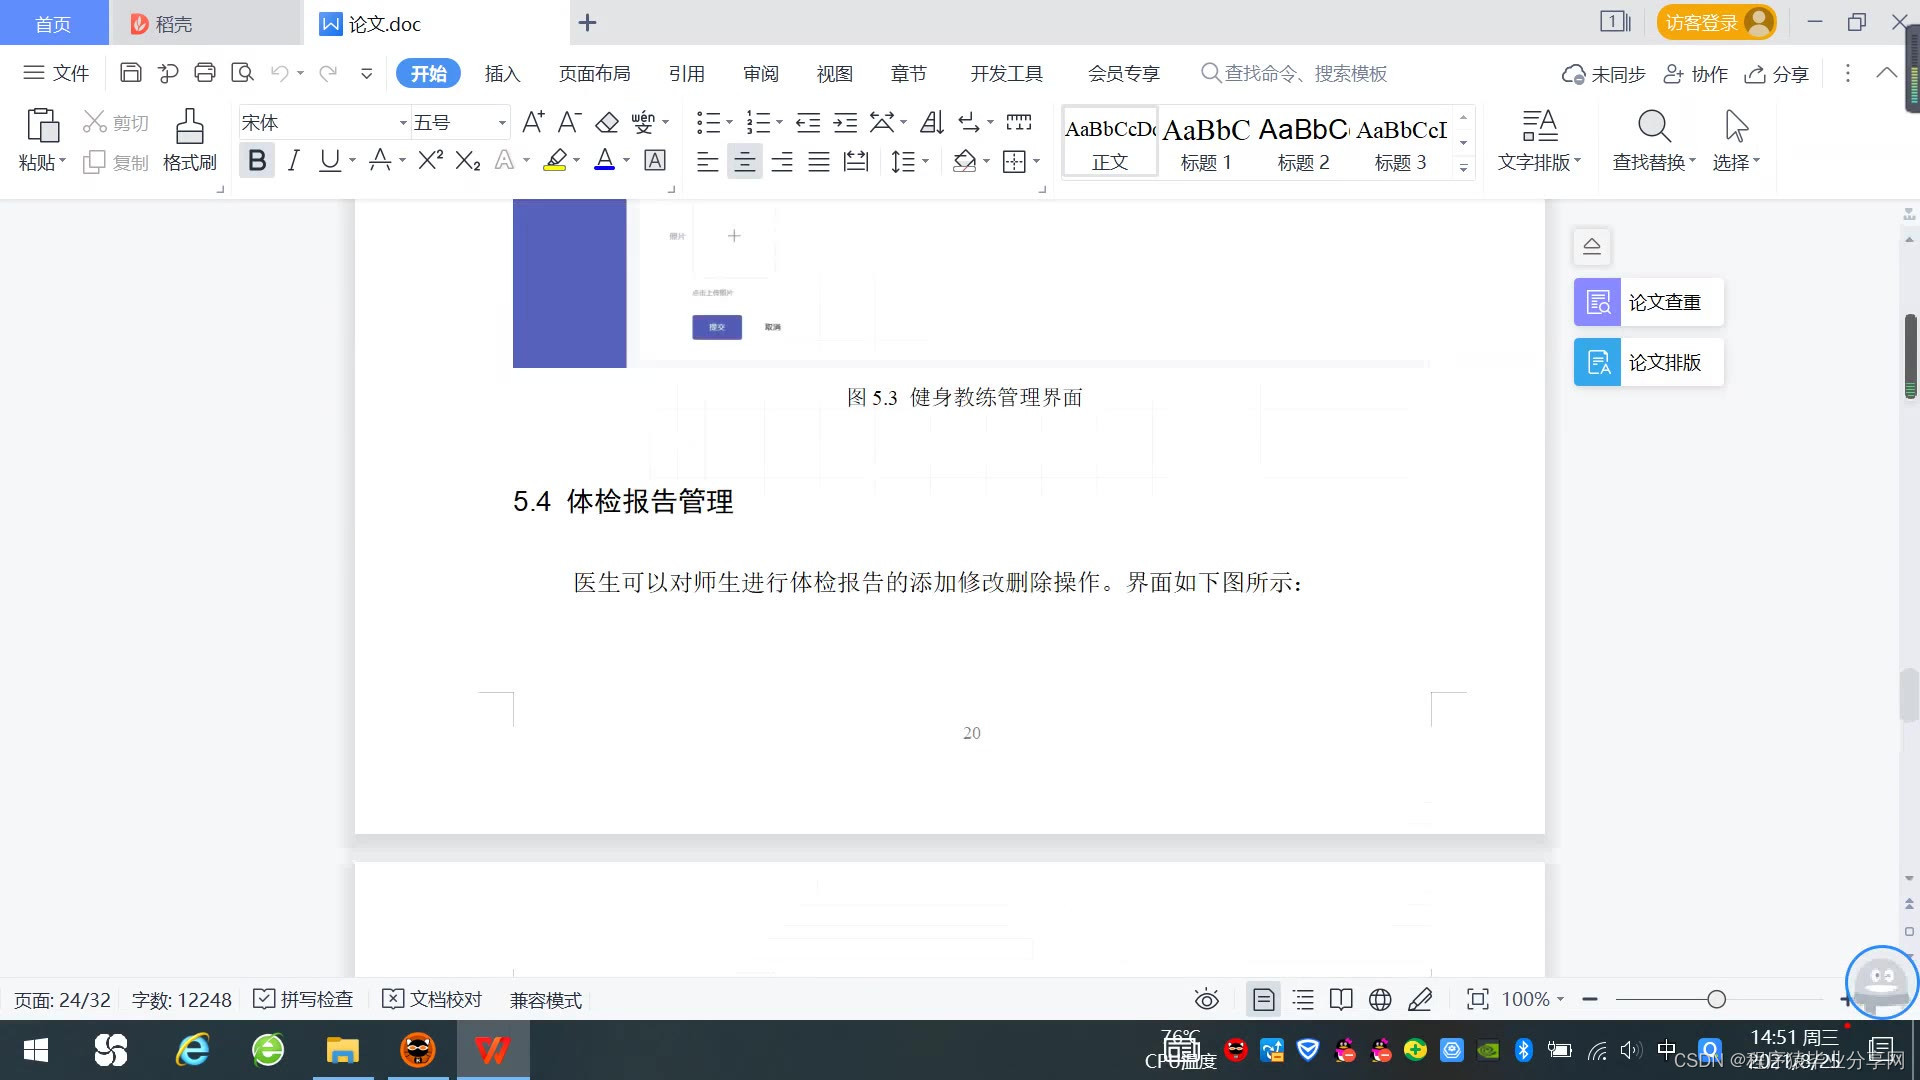This screenshot has height=1080, width=1920.
Task: Click the Save document icon
Action: tap(130, 73)
